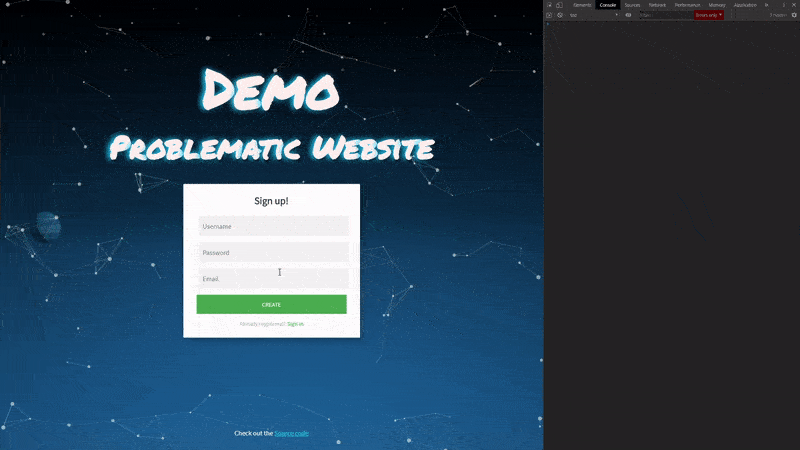
Task: Click the Username field in the sign-up form
Action: click(273, 226)
